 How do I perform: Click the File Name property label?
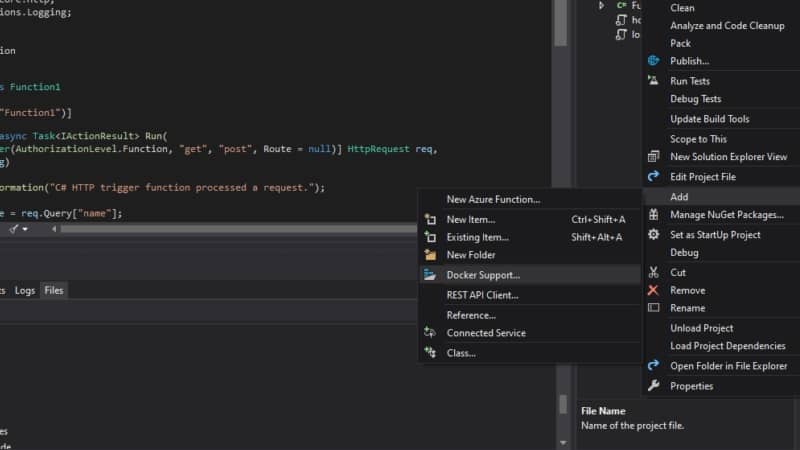(x=603, y=411)
